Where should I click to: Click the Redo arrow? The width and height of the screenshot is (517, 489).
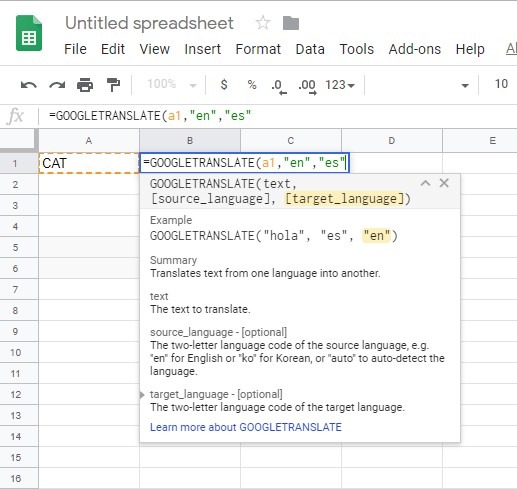[57, 85]
